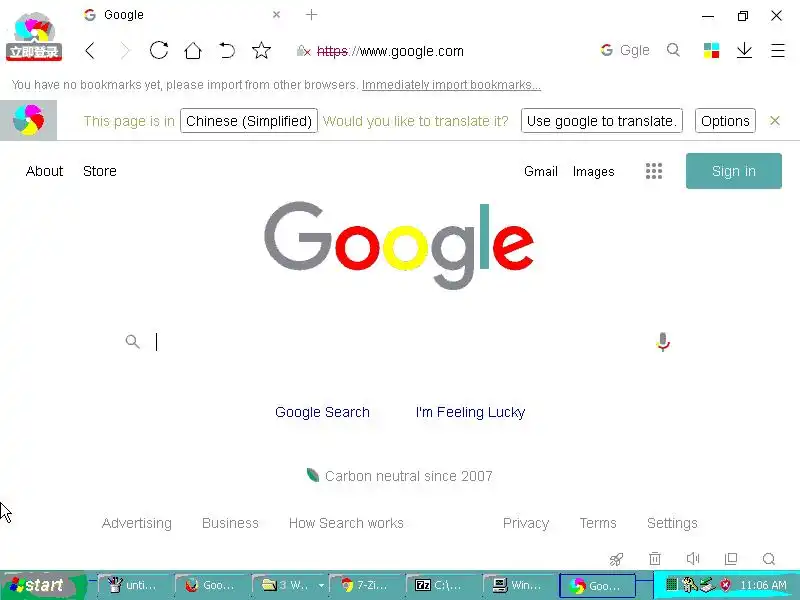Open the Chinese (Simplified) language dropdown
Image resolution: width=800 pixels, height=600 pixels.
pyautogui.click(x=249, y=121)
